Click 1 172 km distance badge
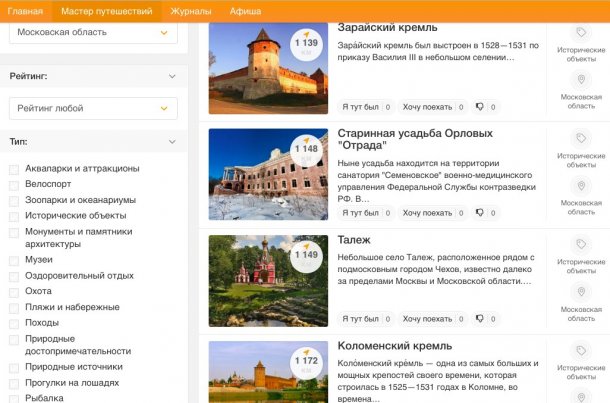The height and width of the screenshot is (403, 610). (x=307, y=363)
